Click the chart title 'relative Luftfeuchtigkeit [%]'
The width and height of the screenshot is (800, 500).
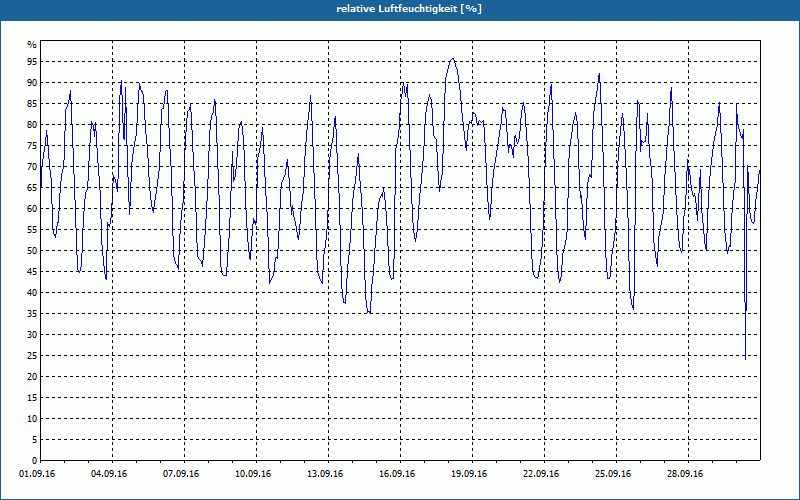click(x=409, y=9)
